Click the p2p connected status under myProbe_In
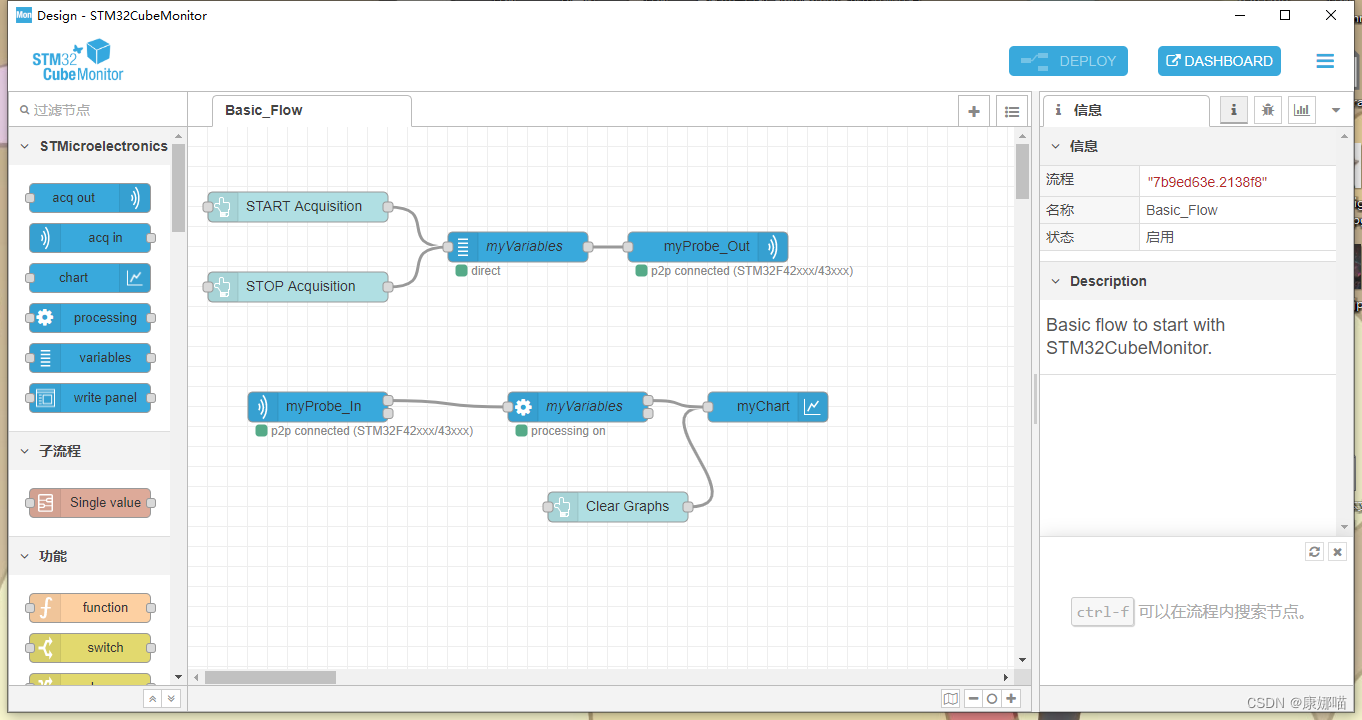This screenshot has width=1362, height=720. point(372,431)
